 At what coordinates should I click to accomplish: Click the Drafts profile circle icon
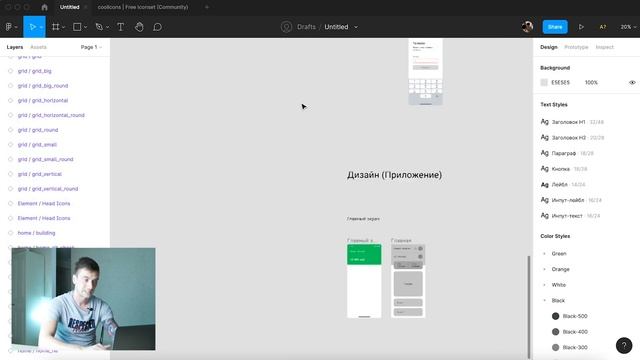(287, 27)
